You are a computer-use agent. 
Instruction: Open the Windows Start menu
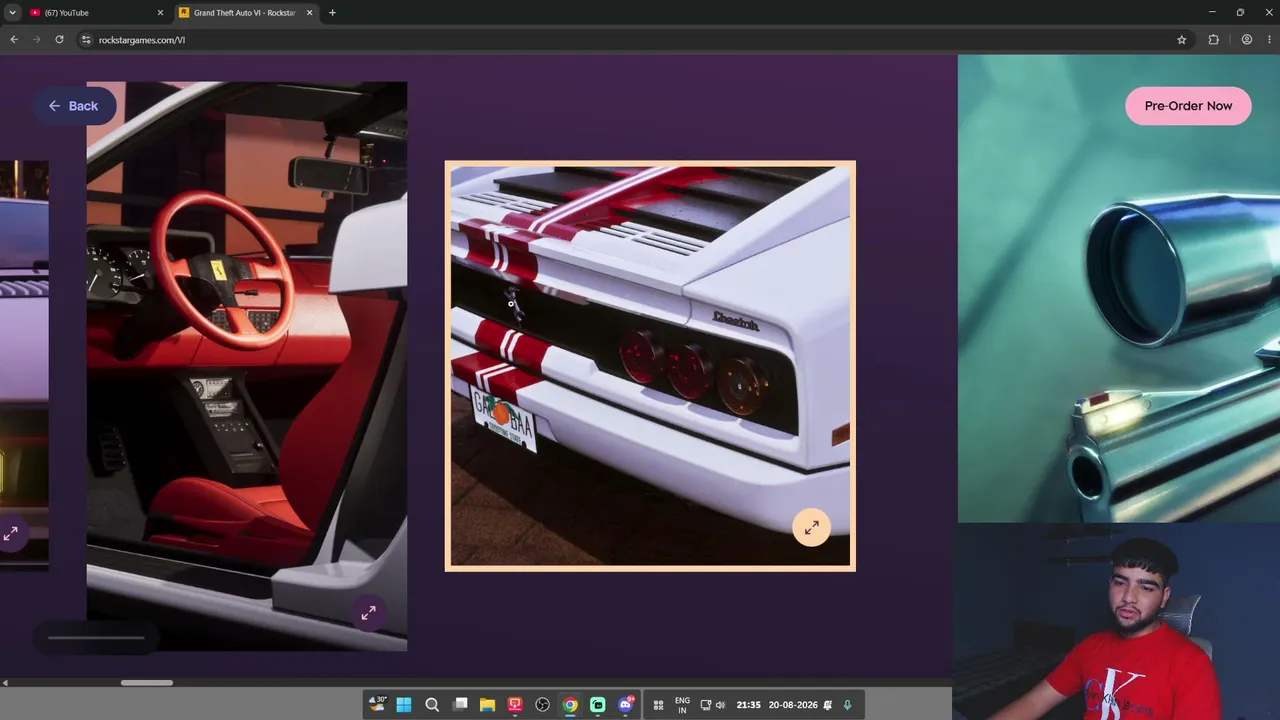coord(404,705)
